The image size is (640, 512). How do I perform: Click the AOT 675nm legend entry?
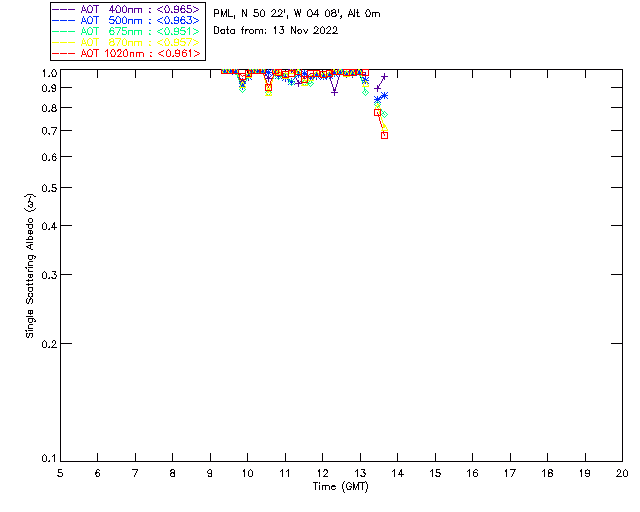pyautogui.click(x=126, y=31)
